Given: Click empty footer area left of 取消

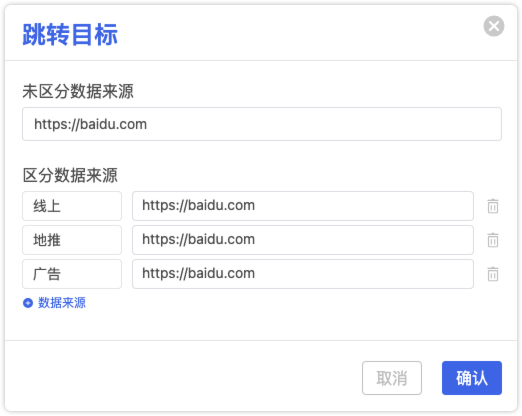Looking at the screenshot, I should coord(183,378).
